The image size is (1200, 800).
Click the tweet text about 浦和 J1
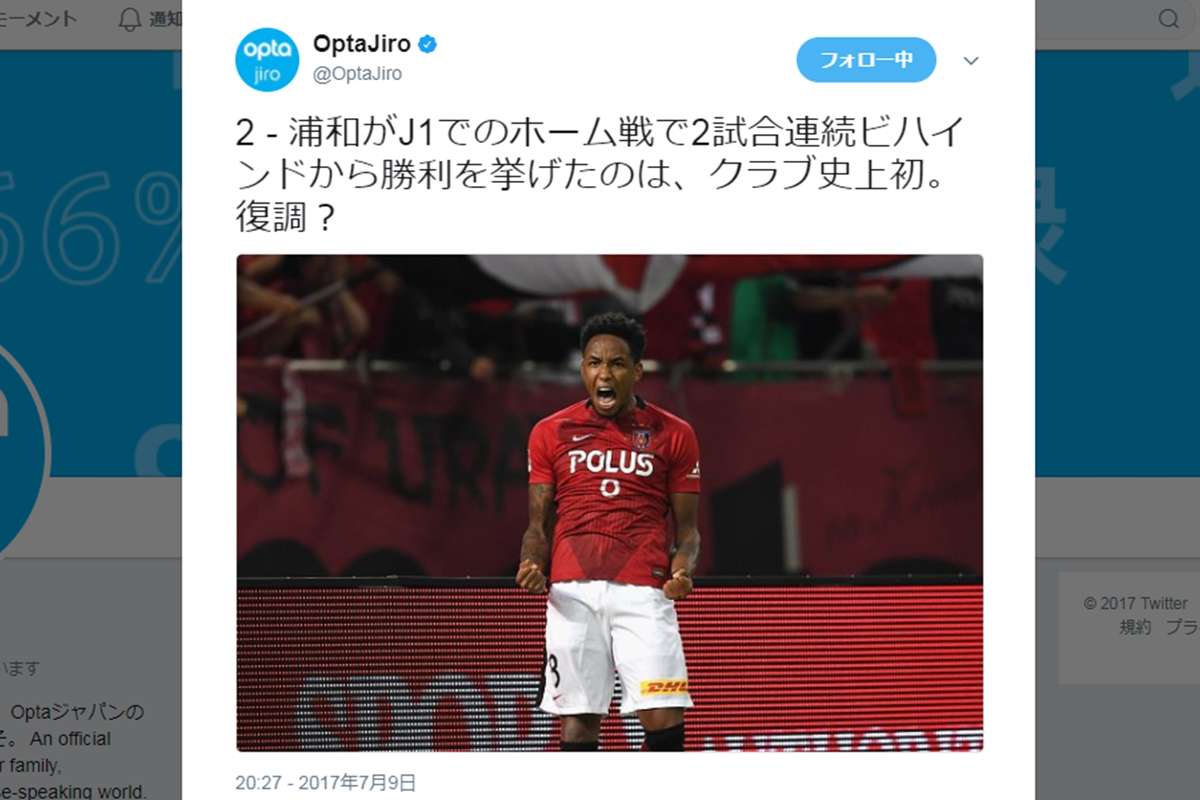(x=599, y=174)
